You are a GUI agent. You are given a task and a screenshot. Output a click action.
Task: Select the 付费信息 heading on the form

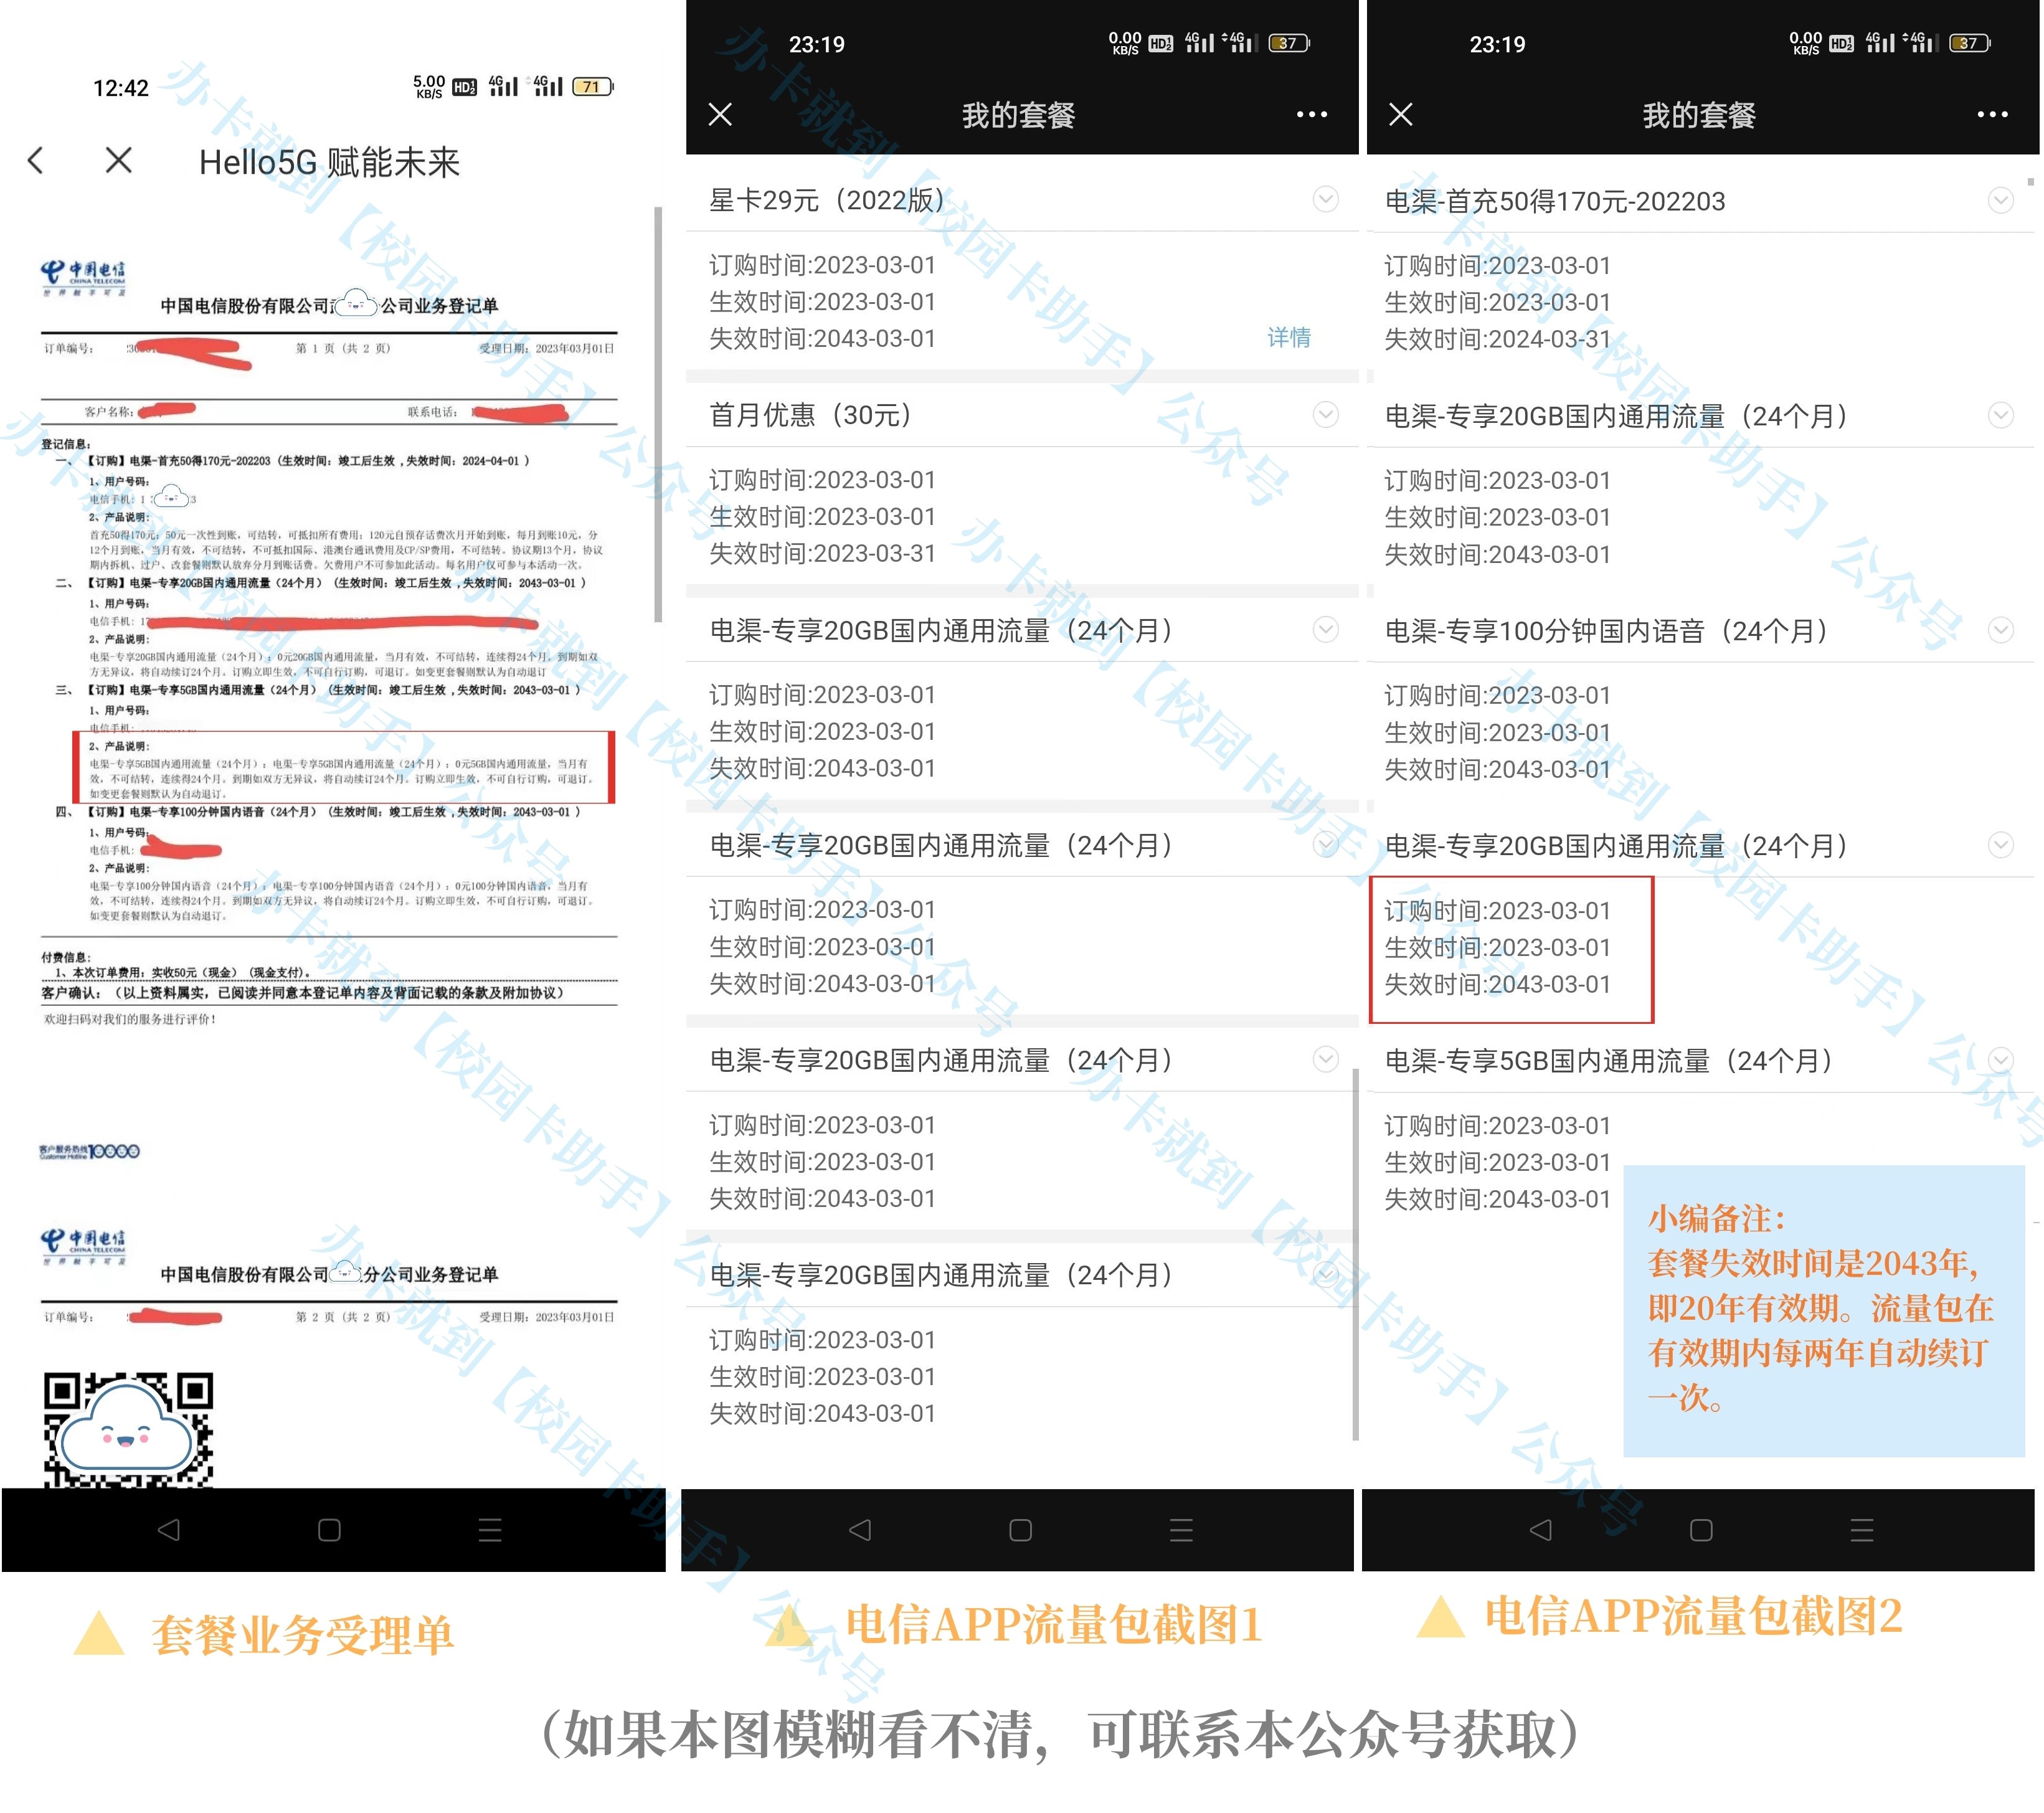coord(66,957)
